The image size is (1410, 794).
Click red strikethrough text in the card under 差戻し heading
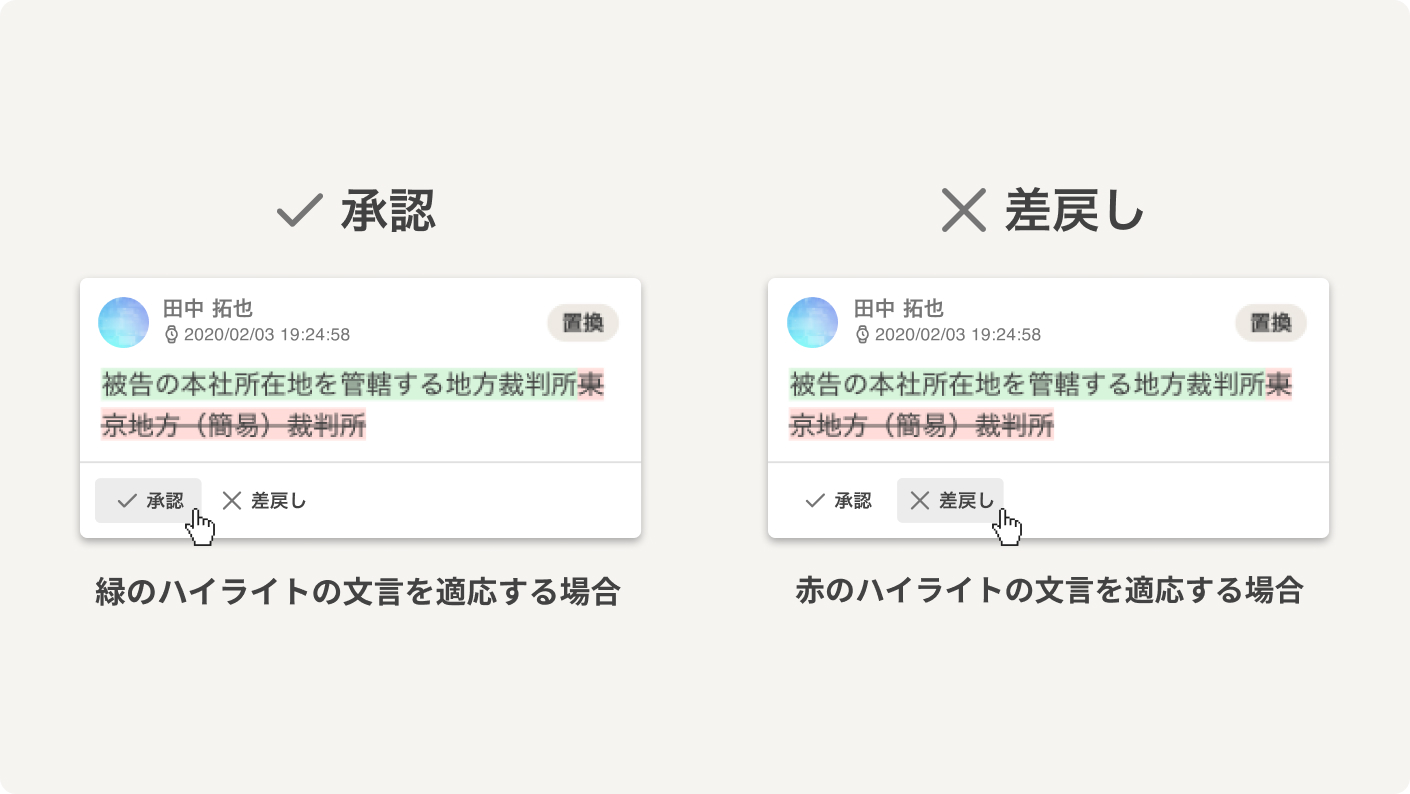click(x=922, y=426)
